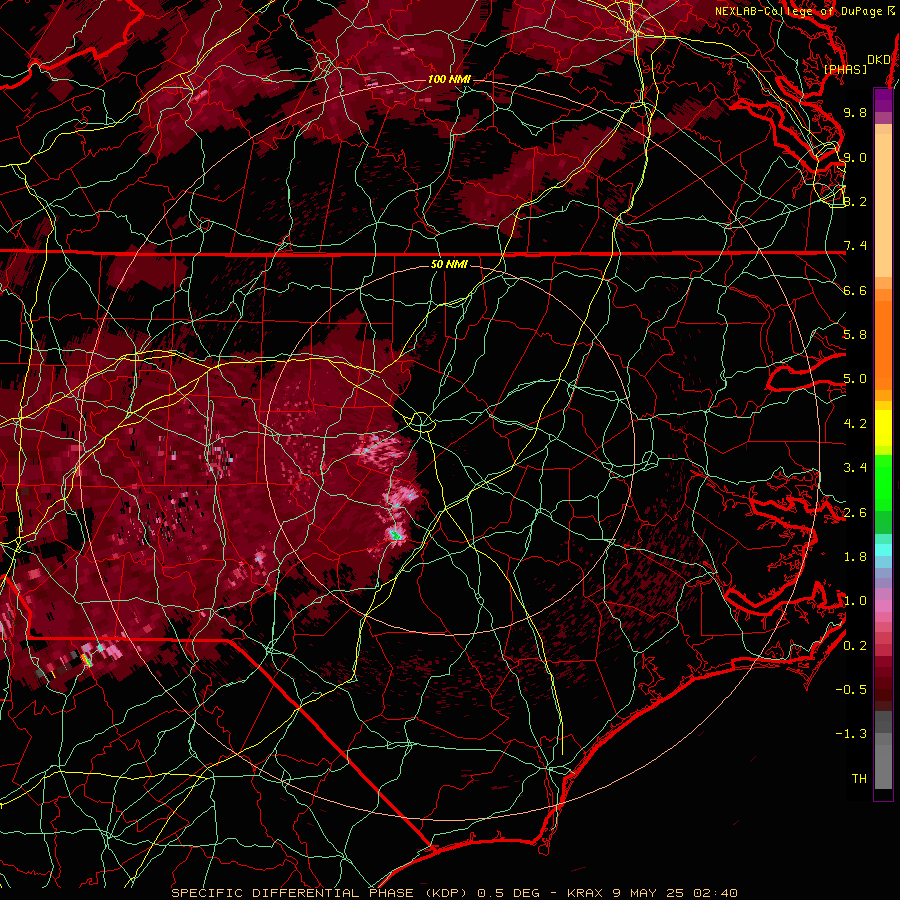Click the 4.2 scale value
Image resolution: width=900 pixels, height=900 pixels.
click(855, 424)
